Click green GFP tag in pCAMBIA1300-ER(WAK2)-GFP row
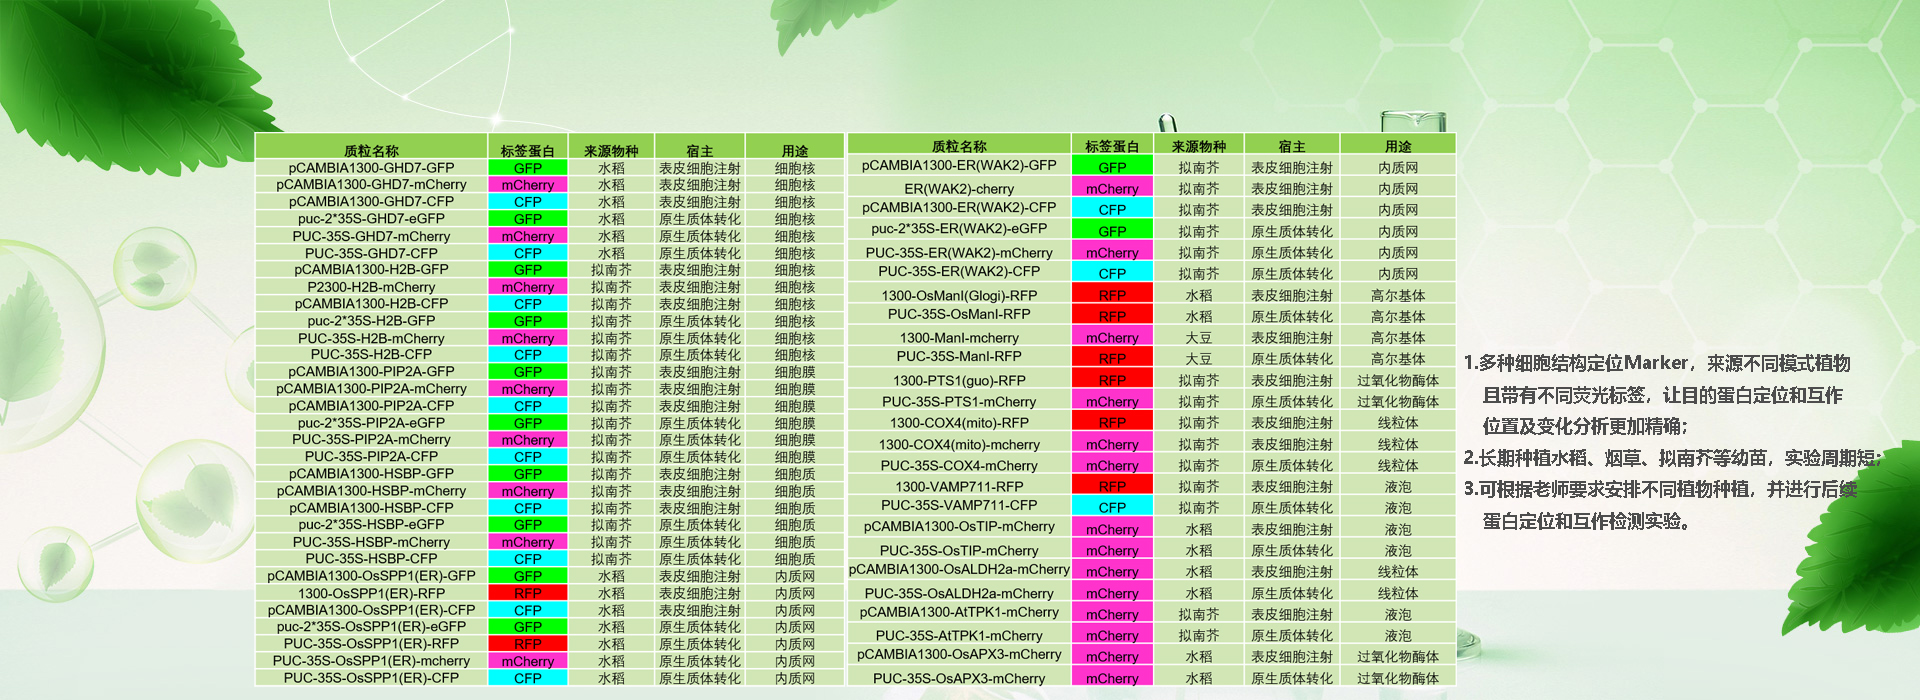1920x700 pixels. tap(1111, 167)
